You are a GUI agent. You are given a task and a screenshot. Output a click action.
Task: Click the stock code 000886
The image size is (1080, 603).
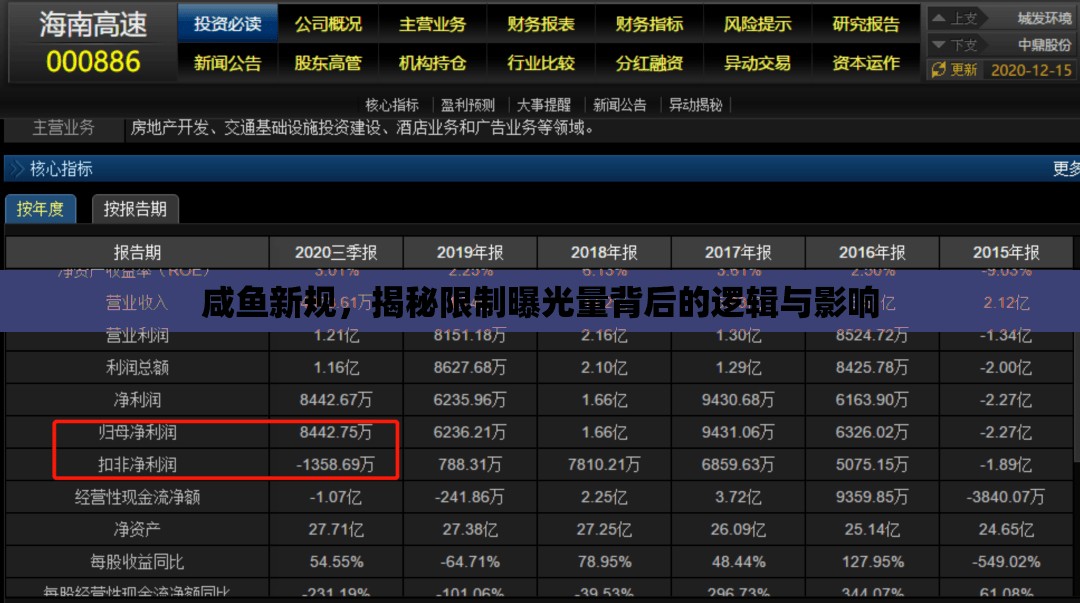tap(93, 62)
